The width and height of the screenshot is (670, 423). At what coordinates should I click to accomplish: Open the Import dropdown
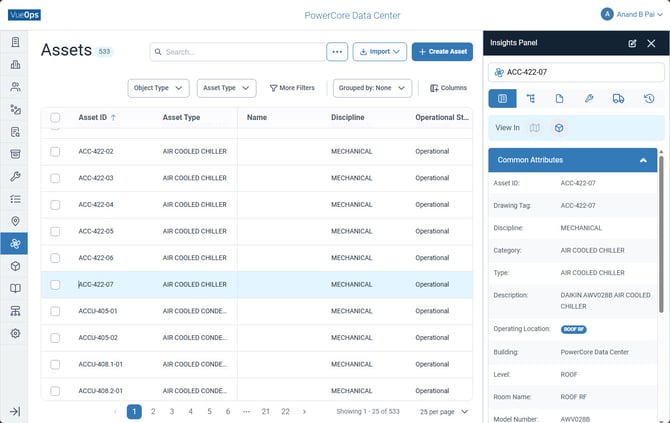[x=380, y=52]
